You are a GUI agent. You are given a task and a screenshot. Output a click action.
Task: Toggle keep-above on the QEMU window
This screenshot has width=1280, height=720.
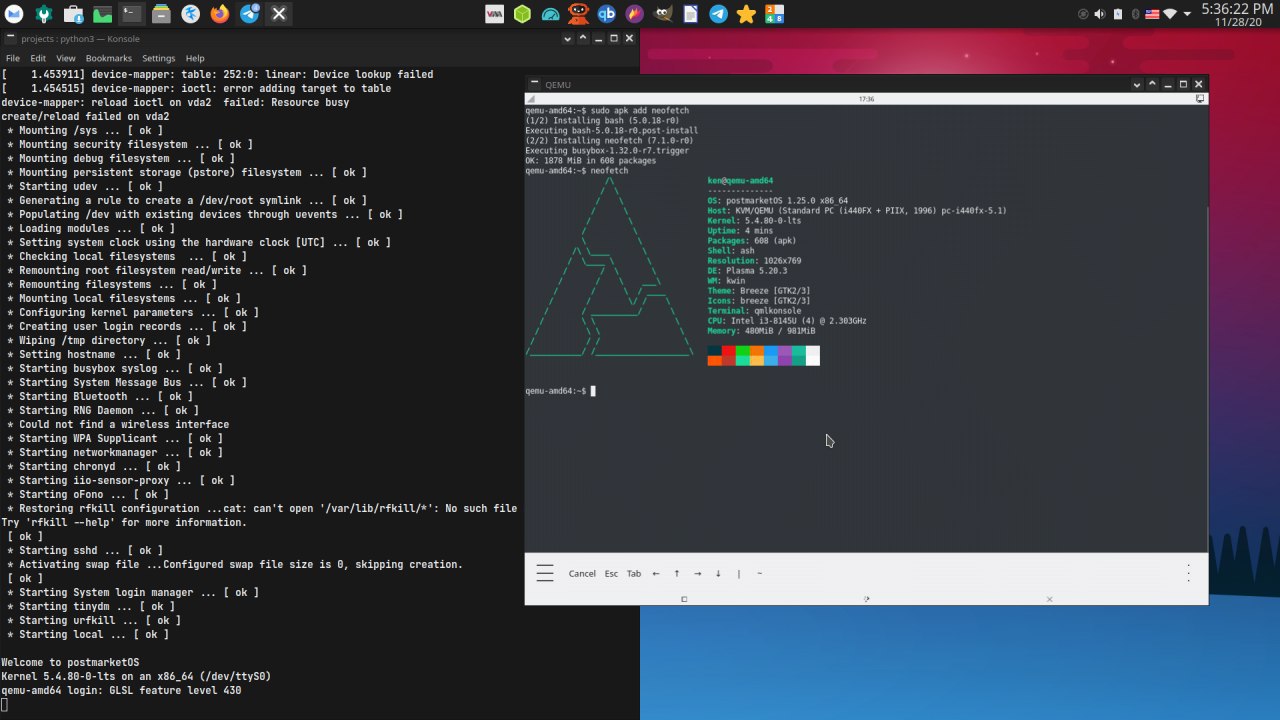coord(1152,84)
